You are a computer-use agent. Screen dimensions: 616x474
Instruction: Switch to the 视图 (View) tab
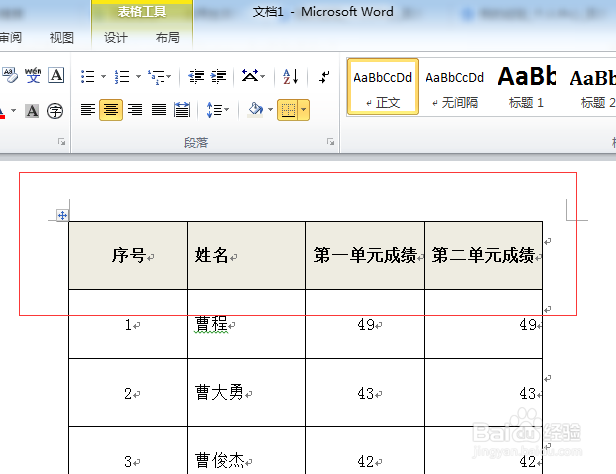point(62,38)
